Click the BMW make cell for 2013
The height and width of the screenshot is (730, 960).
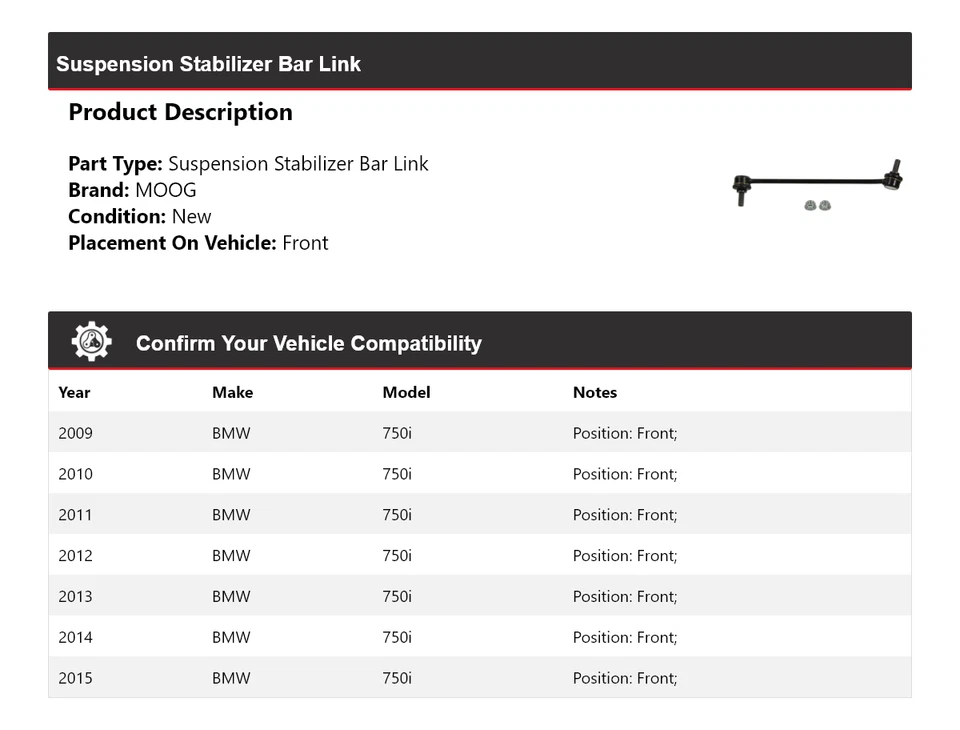(x=231, y=597)
